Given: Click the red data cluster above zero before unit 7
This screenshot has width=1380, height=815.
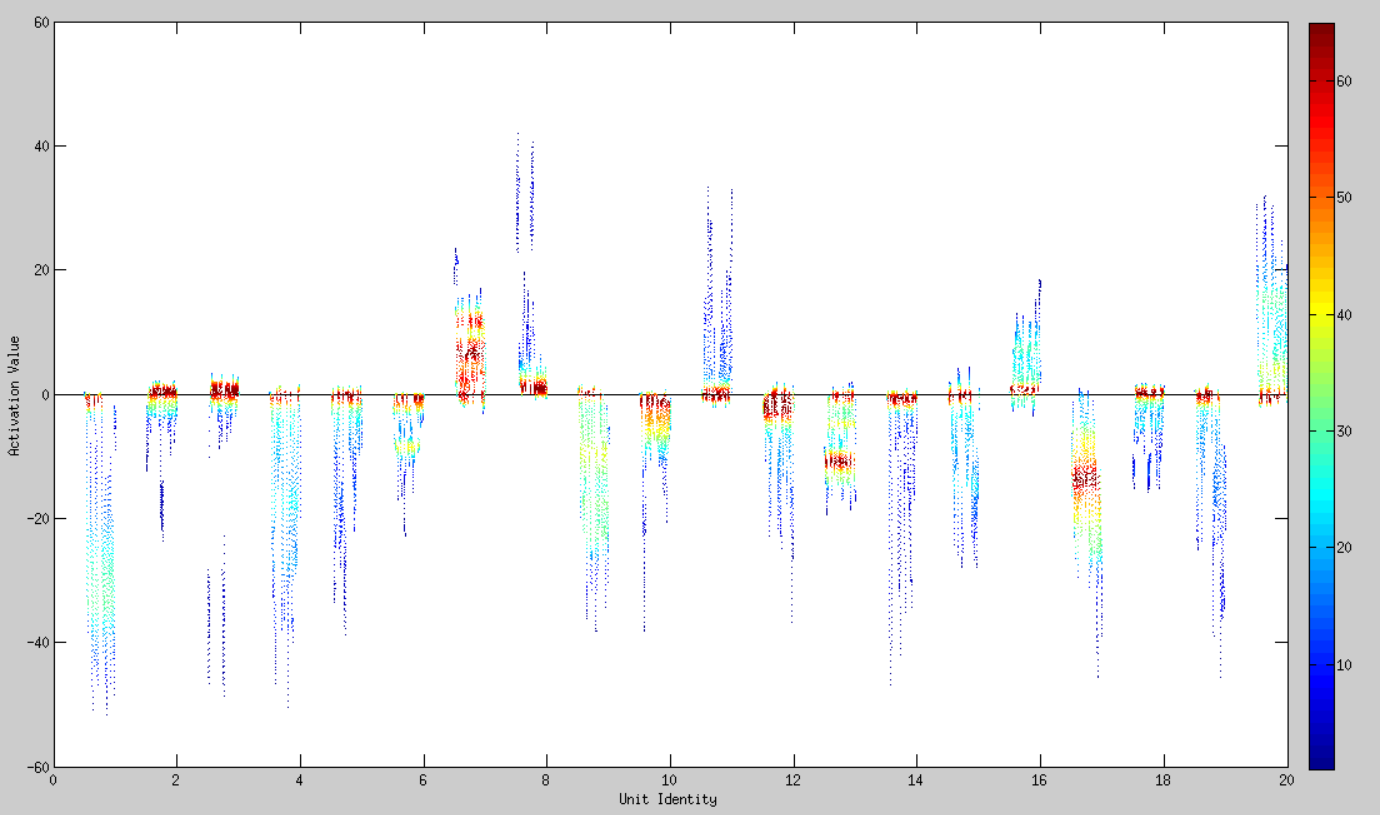Looking at the screenshot, I should click(471, 345).
